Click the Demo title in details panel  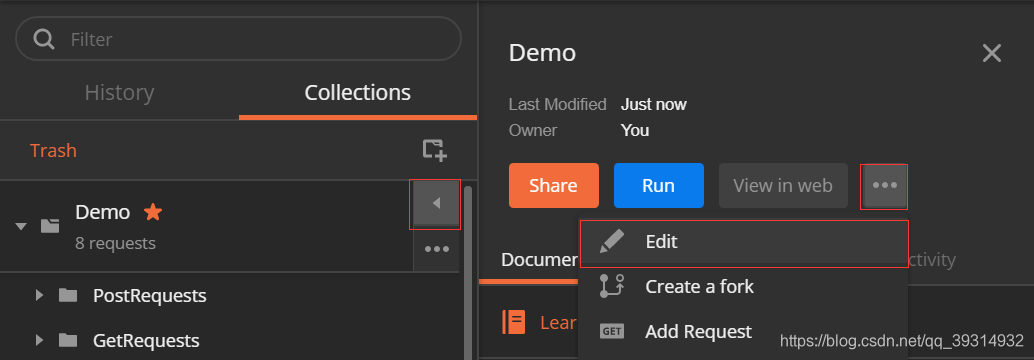click(543, 53)
